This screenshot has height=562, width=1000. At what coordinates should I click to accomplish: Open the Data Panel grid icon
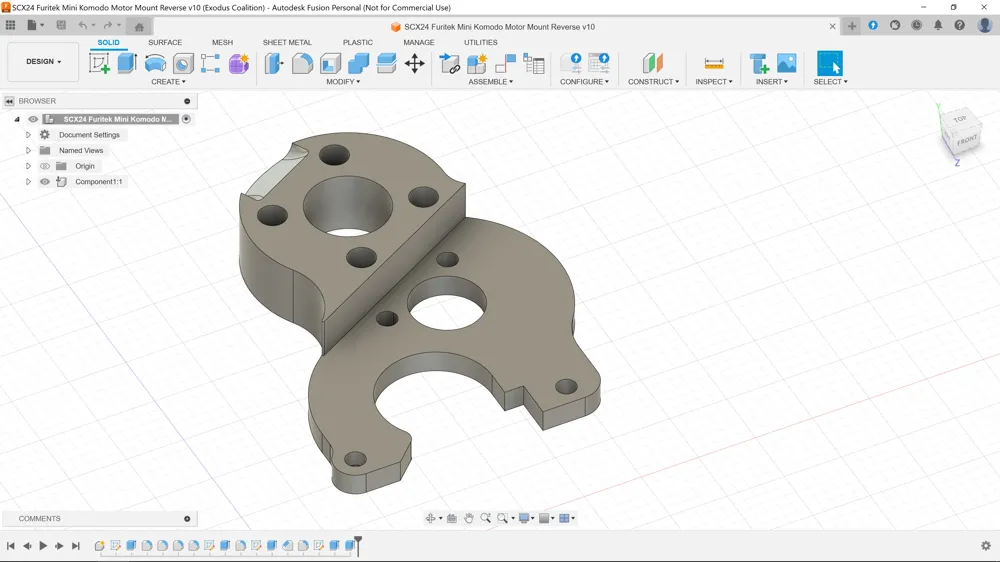point(10,25)
